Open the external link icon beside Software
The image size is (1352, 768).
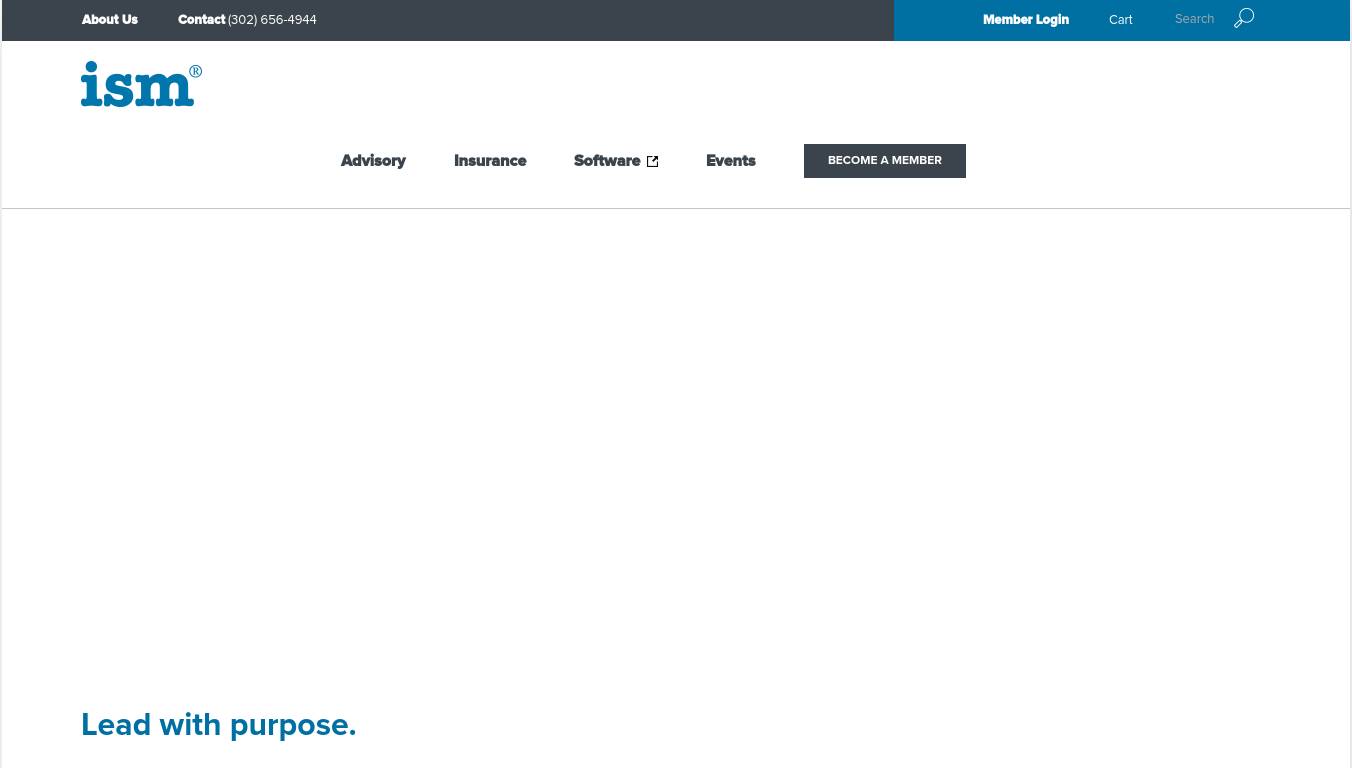tap(652, 162)
